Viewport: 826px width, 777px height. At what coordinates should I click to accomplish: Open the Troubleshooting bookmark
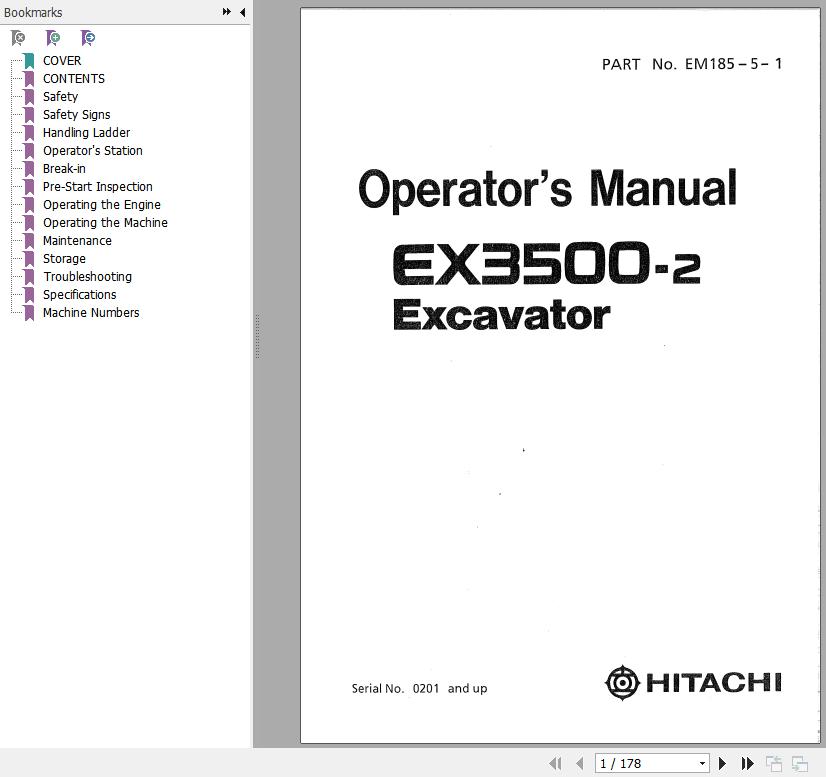pyautogui.click(x=87, y=277)
